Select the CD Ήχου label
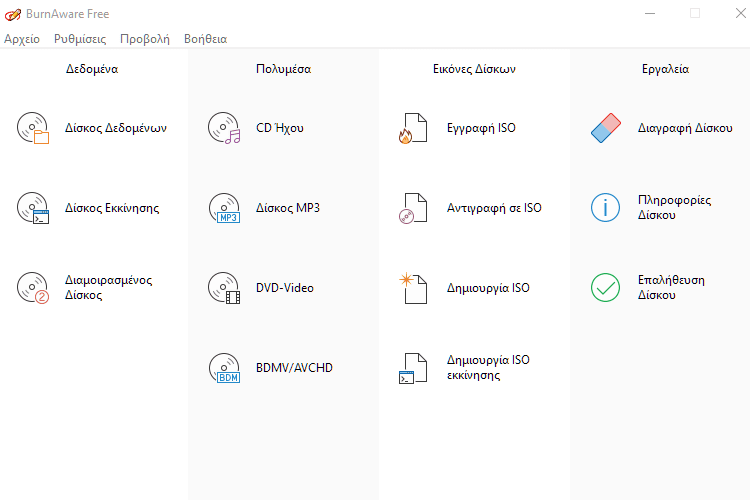The height and width of the screenshot is (500, 750). (280, 128)
